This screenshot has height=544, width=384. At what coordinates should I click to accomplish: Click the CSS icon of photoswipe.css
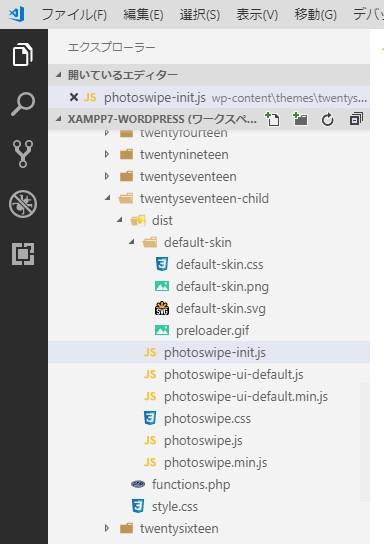click(x=150, y=418)
